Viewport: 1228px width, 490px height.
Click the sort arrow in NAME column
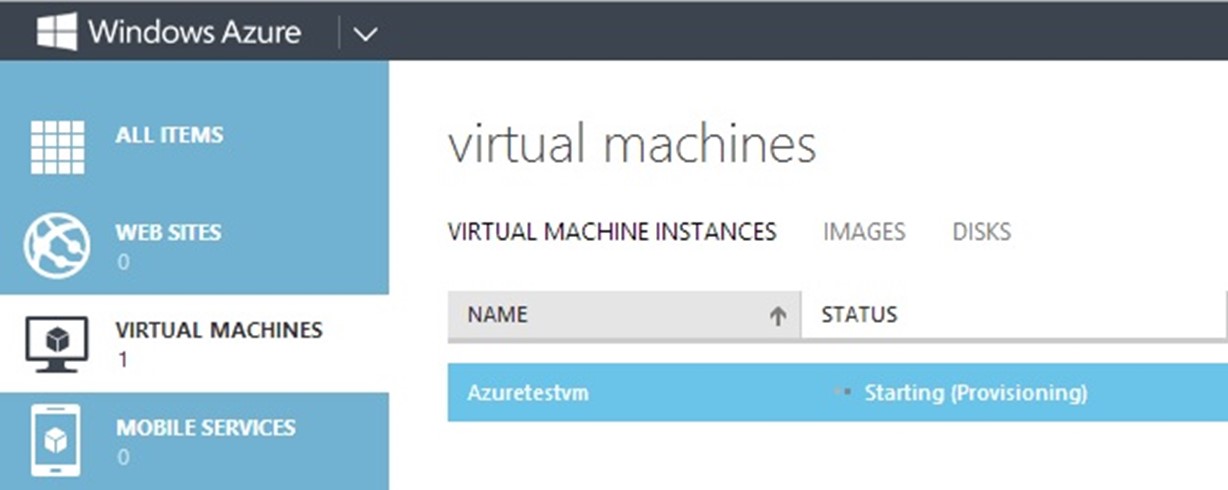(x=777, y=316)
